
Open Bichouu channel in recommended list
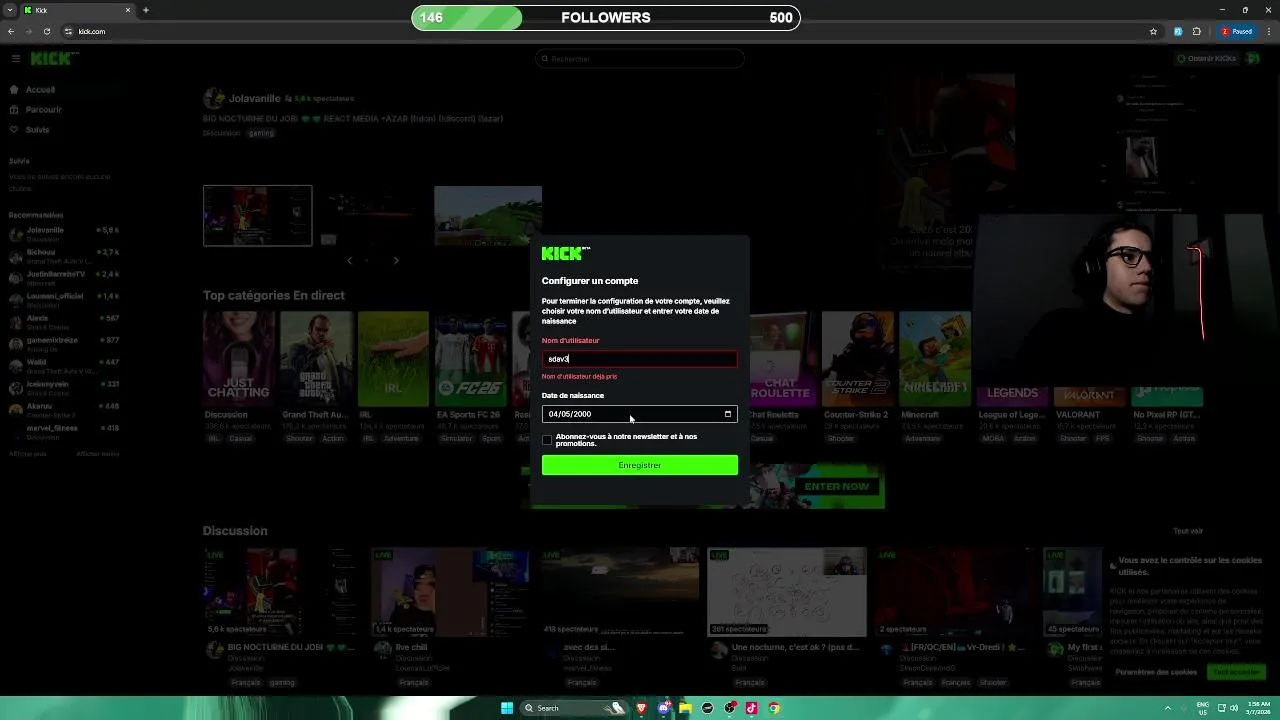click(63, 256)
